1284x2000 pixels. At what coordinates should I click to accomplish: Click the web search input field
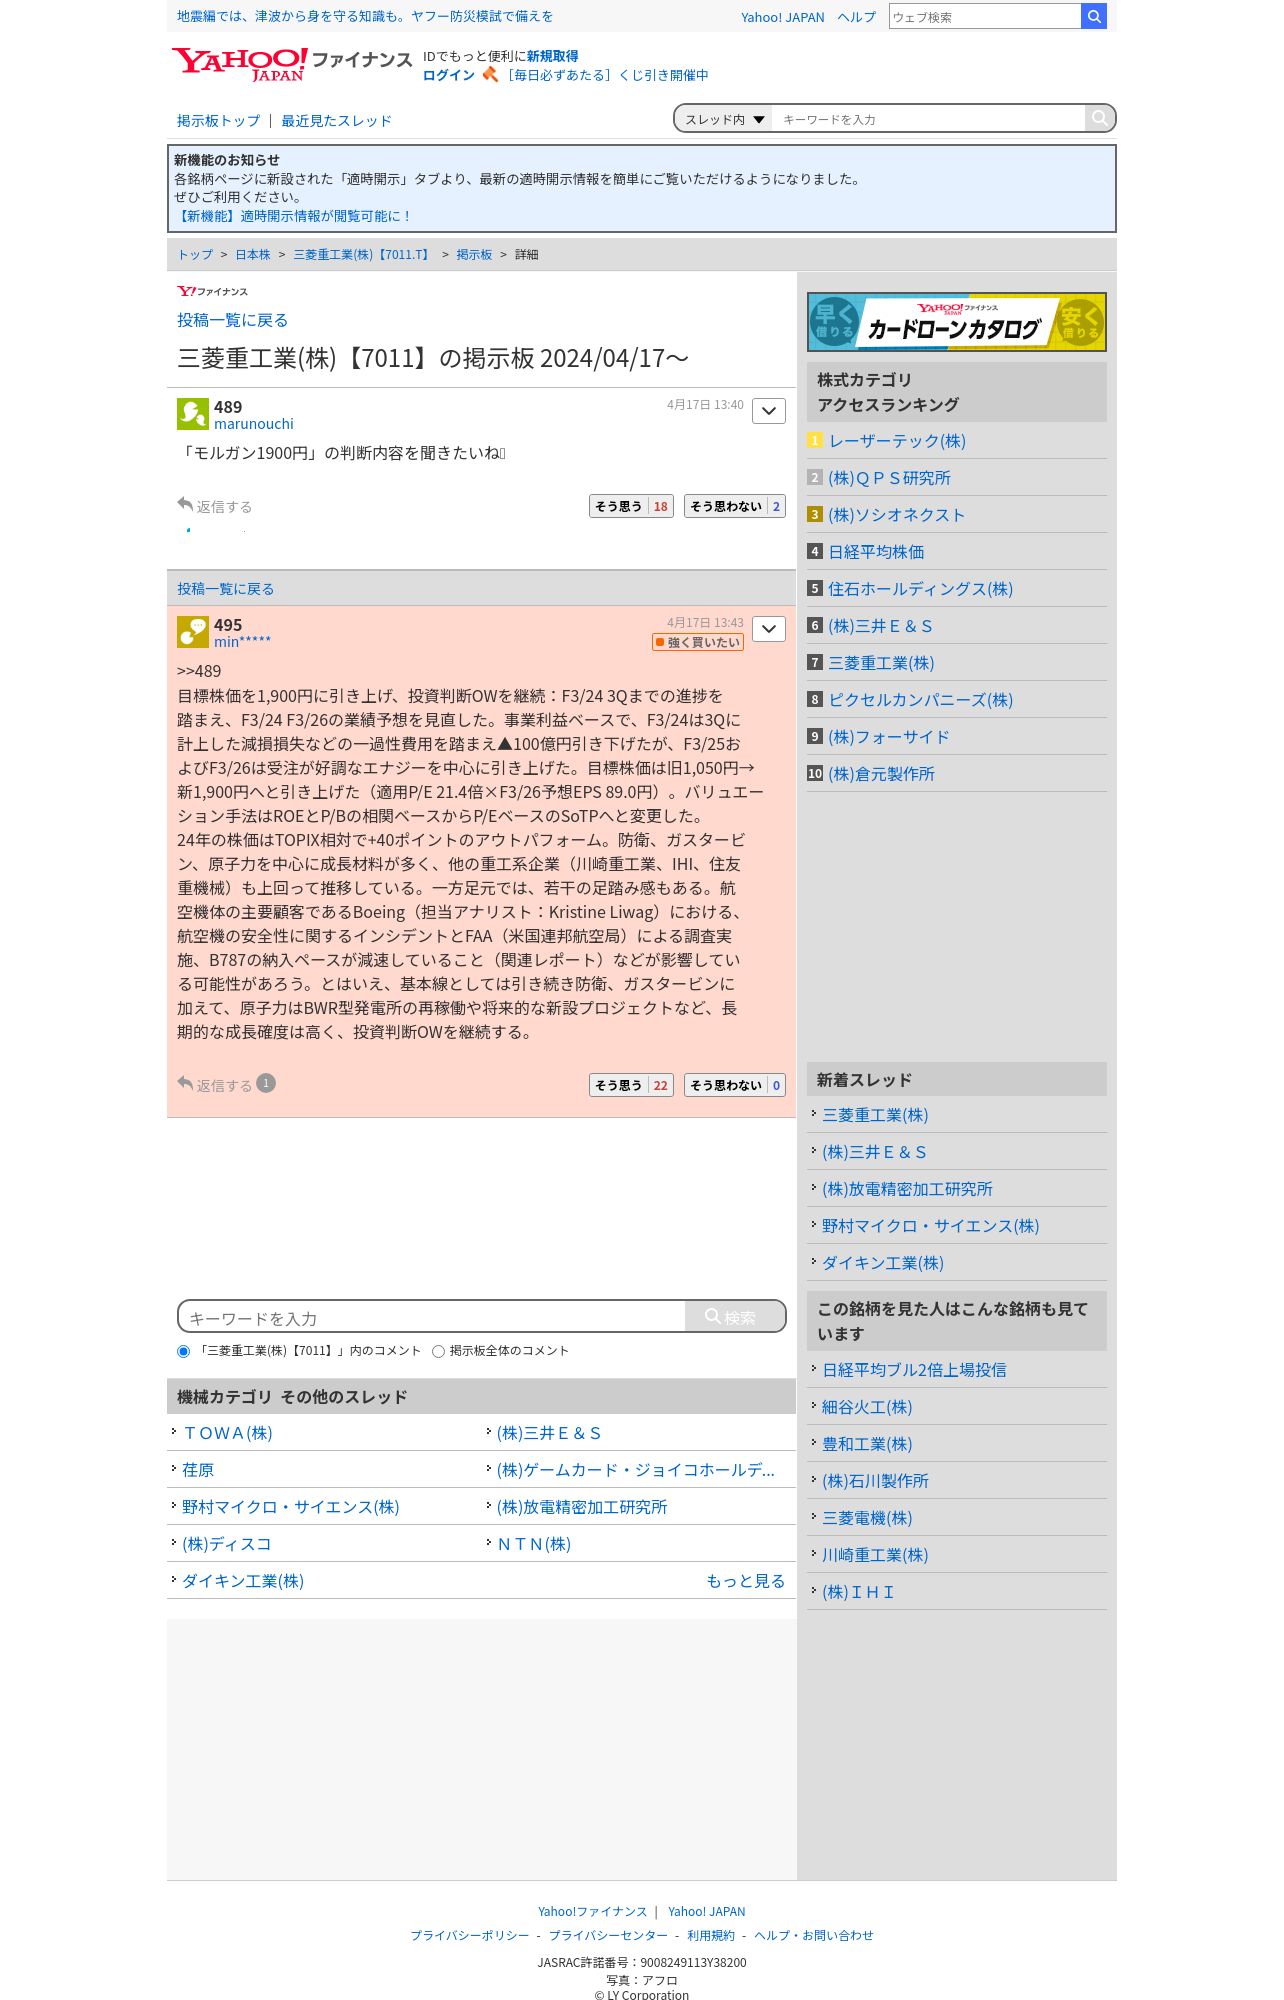pyautogui.click(x=985, y=16)
